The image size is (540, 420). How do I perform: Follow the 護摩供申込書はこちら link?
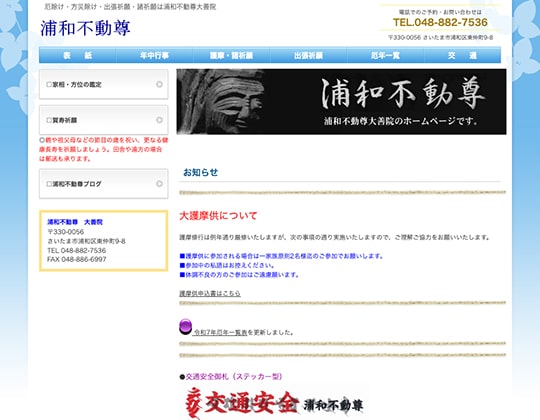tap(210, 294)
